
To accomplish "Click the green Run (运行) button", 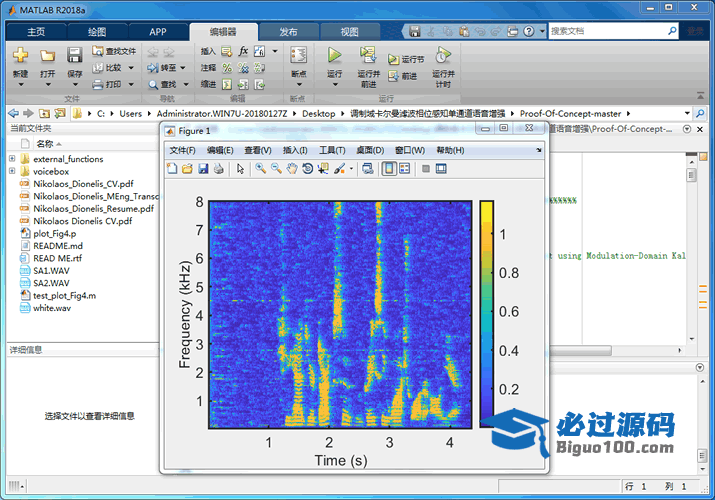I will [x=334, y=55].
